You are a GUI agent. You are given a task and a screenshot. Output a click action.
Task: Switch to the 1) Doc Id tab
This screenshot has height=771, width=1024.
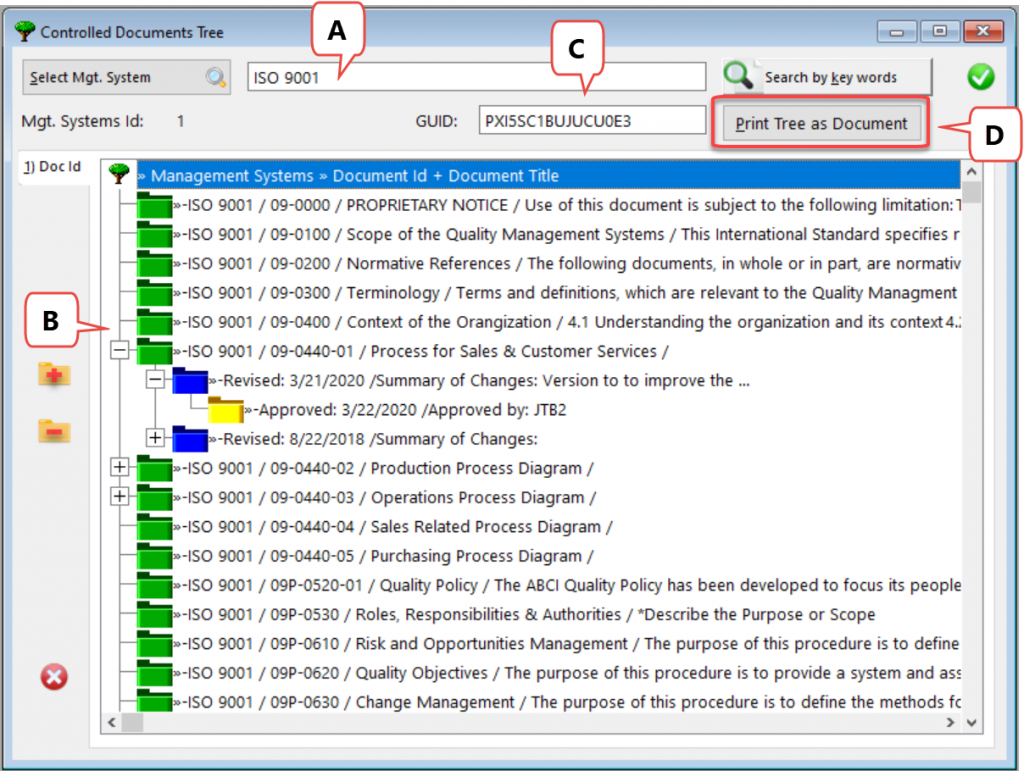[x=53, y=167]
